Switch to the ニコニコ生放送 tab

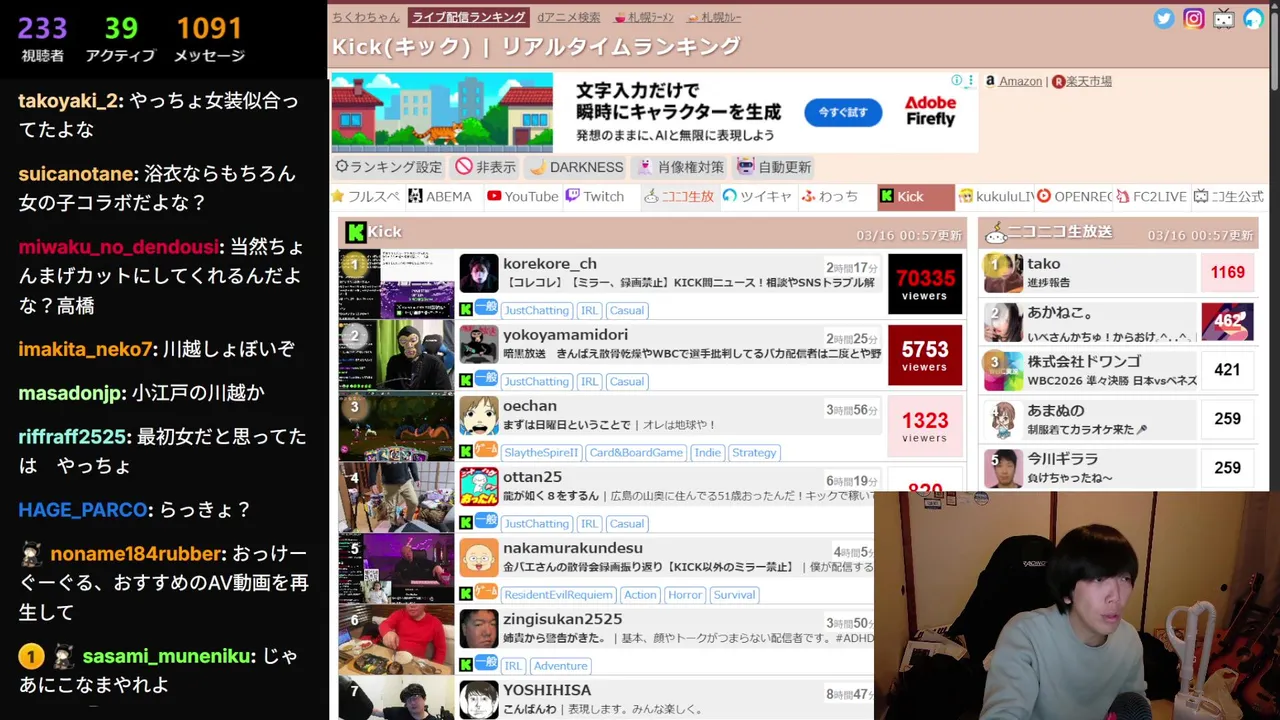pos(679,197)
